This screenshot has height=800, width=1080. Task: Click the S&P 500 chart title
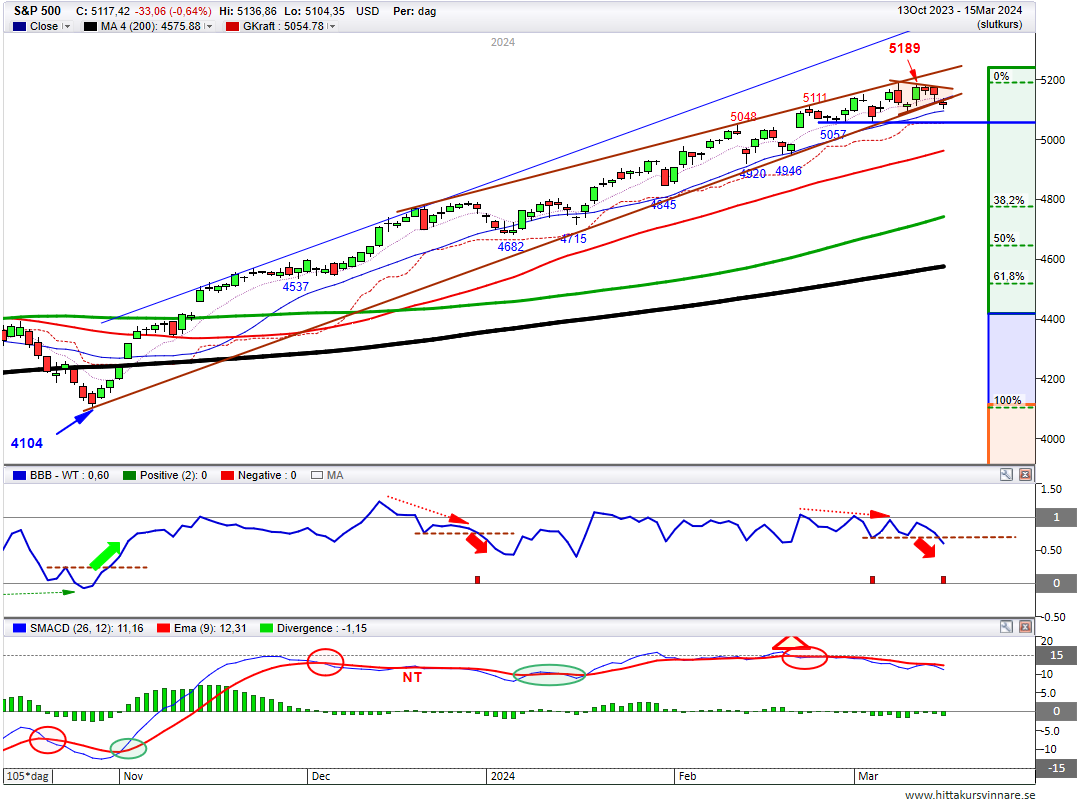click(37, 11)
